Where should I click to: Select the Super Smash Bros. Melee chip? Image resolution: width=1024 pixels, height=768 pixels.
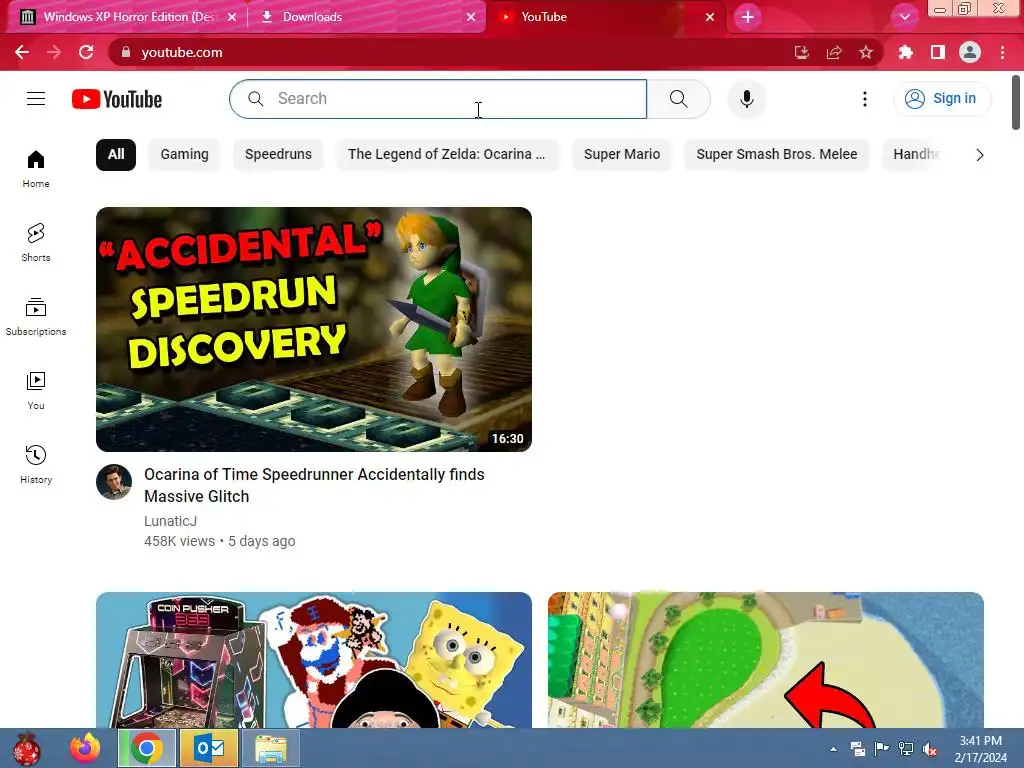pyautogui.click(x=776, y=155)
